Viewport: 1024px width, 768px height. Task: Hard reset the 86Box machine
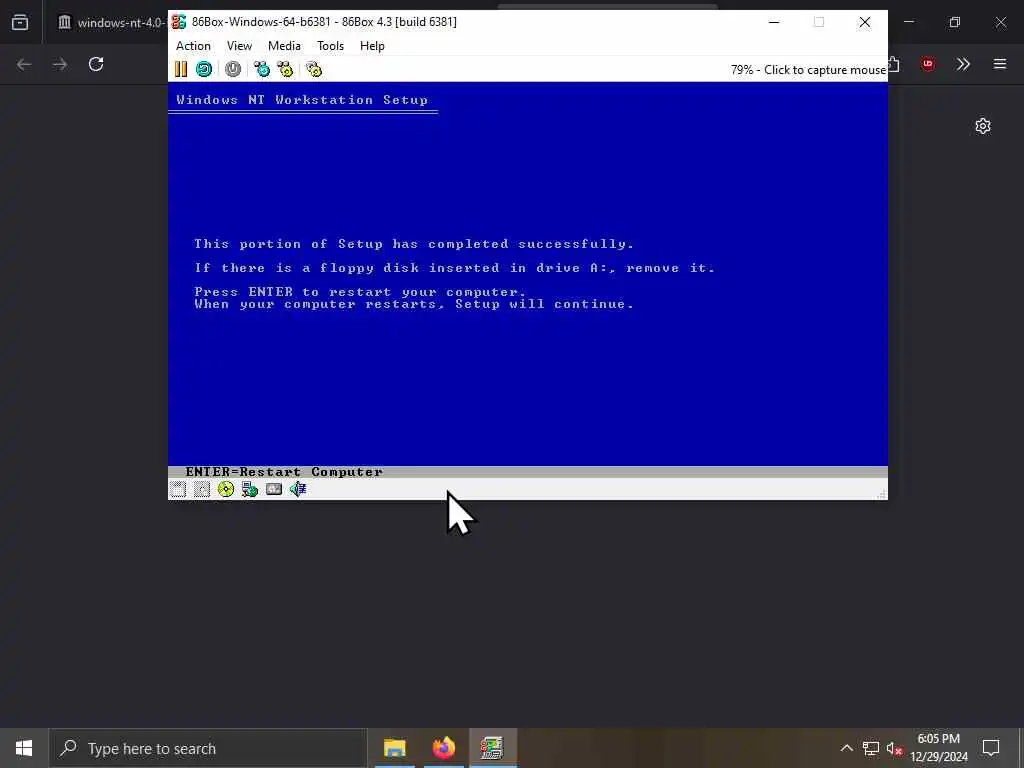204,69
